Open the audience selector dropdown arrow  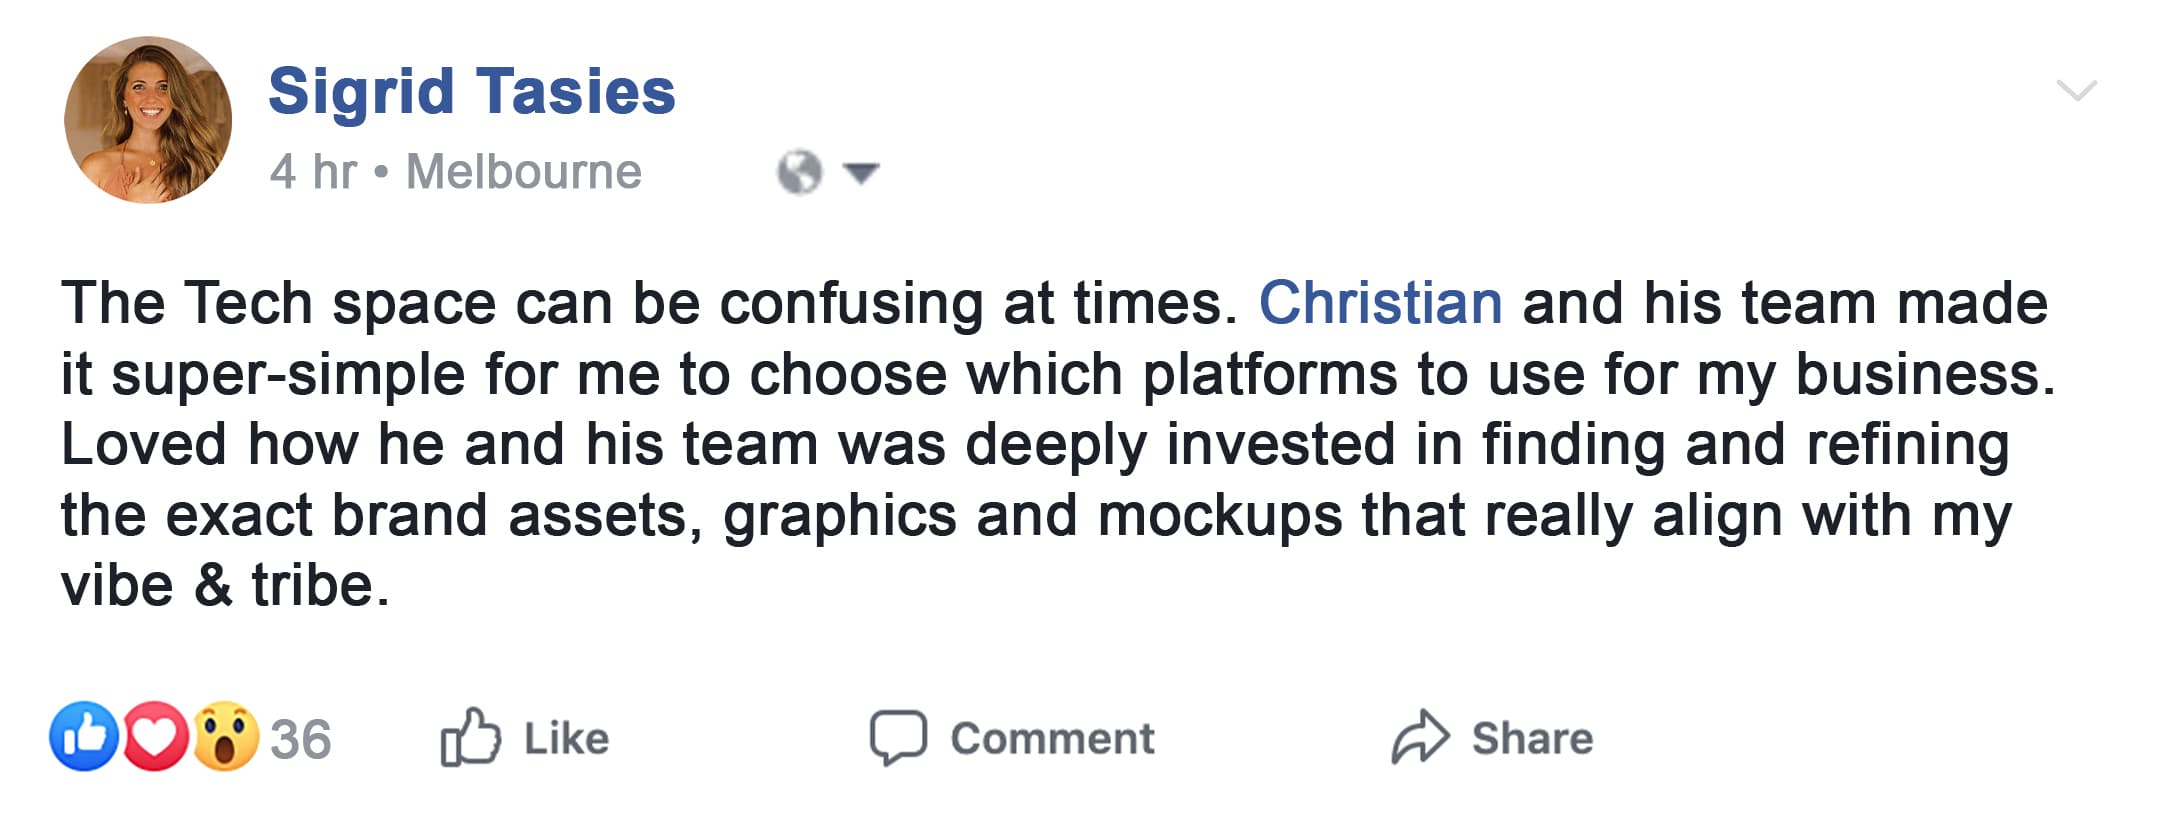(861, 173)
